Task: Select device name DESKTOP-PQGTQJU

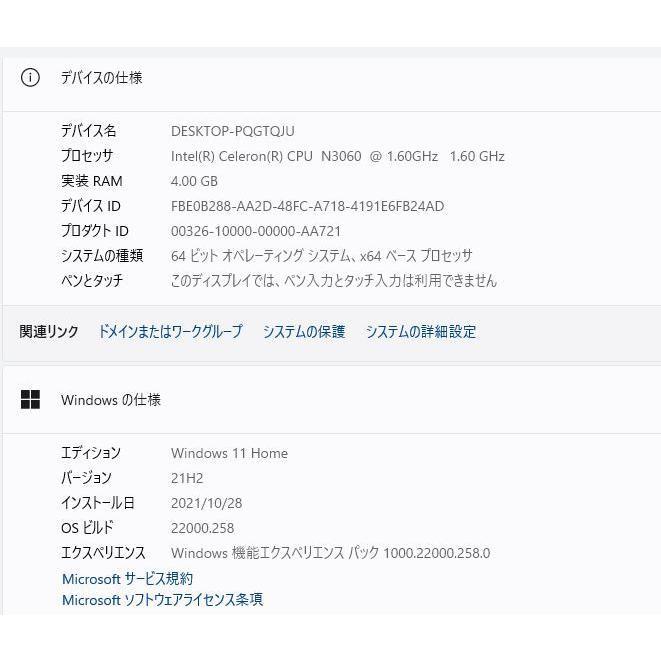Action: click(233, 131)
